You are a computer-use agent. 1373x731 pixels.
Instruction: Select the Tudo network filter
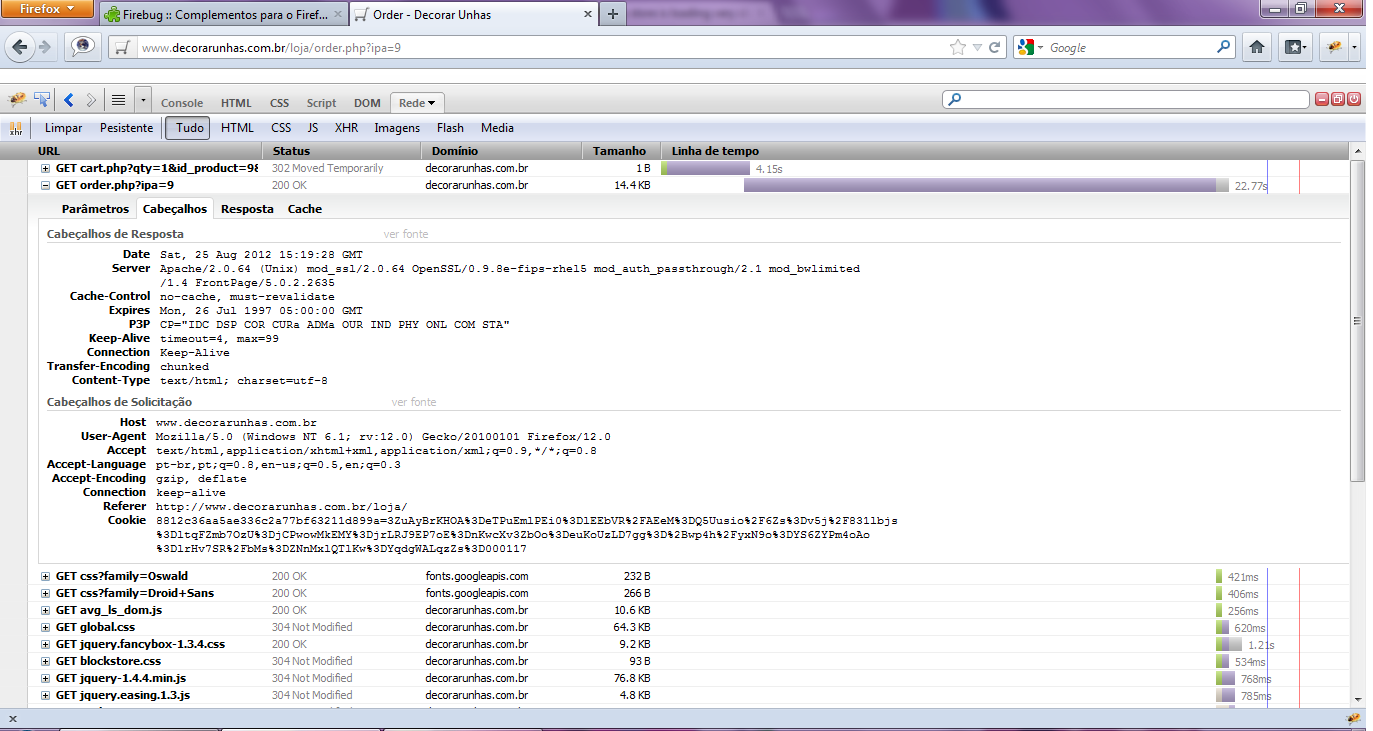pyautogui.click(x=190, y=128)
